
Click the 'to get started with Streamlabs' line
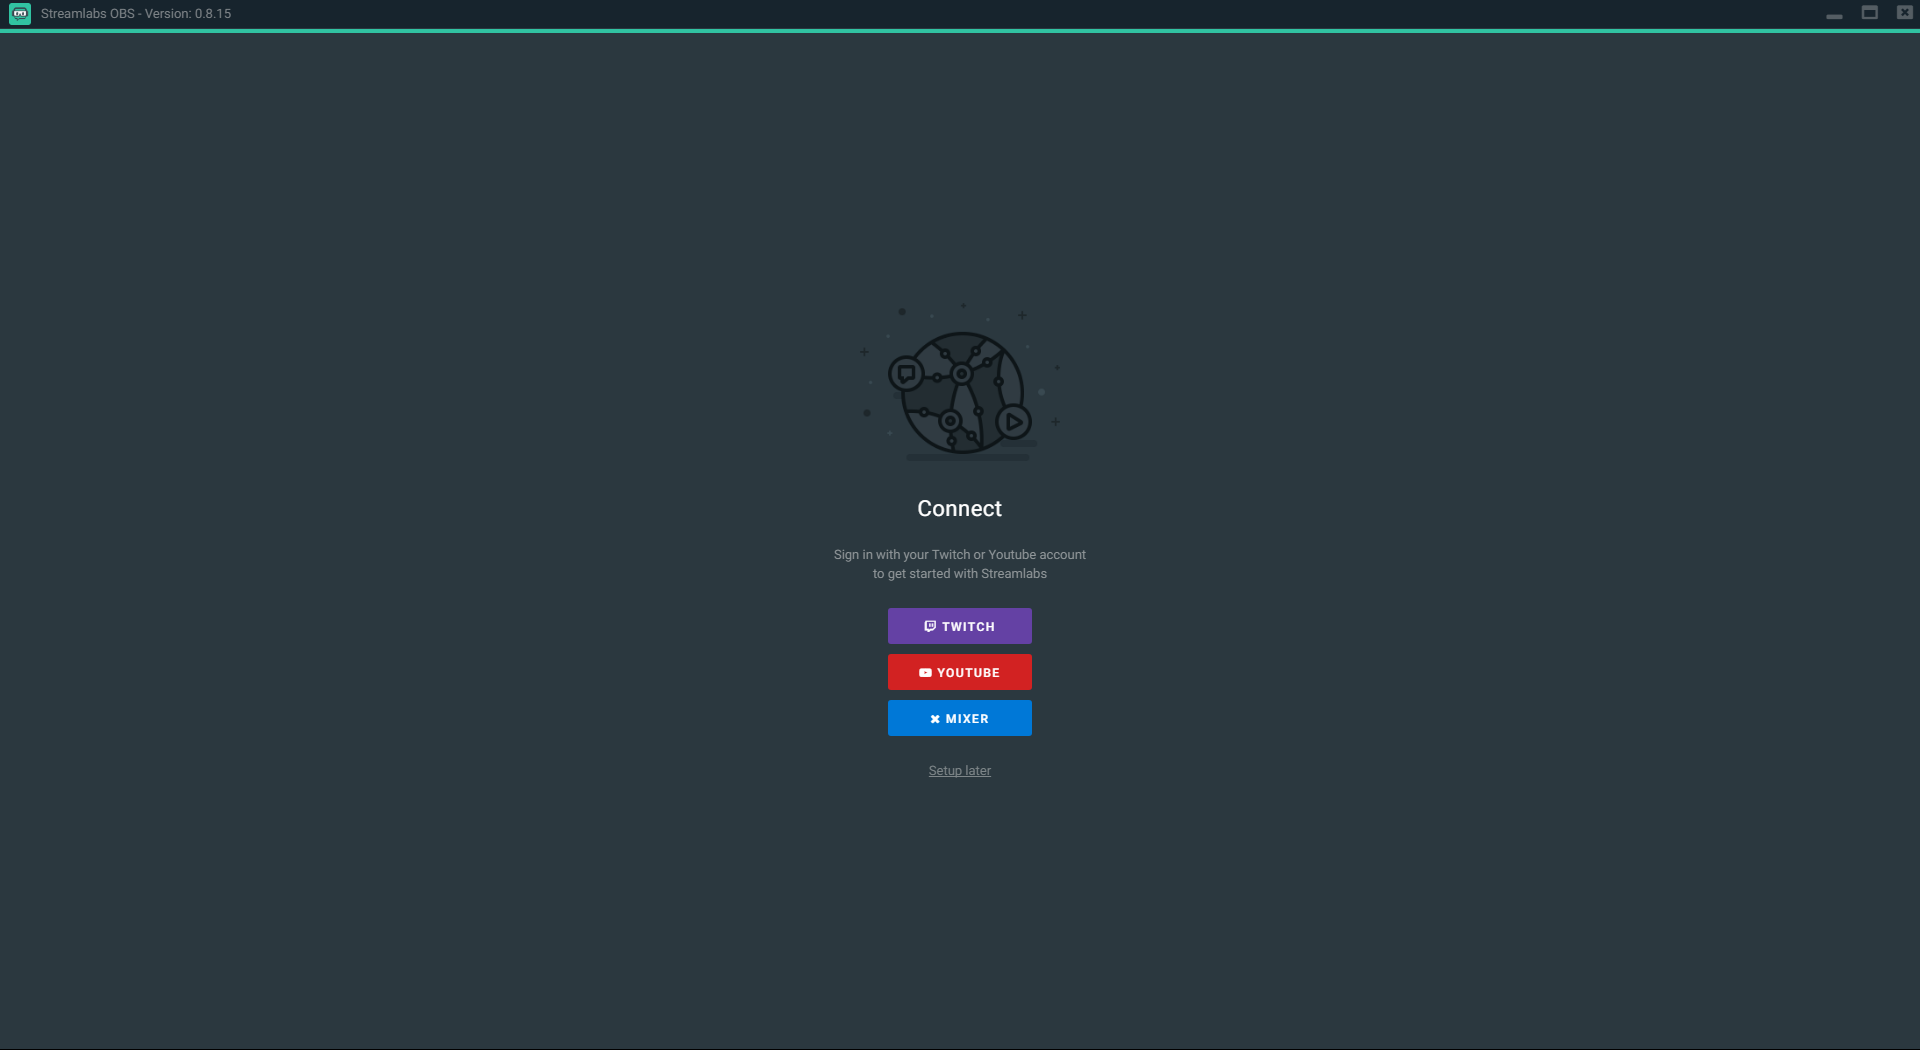[960, 574]
